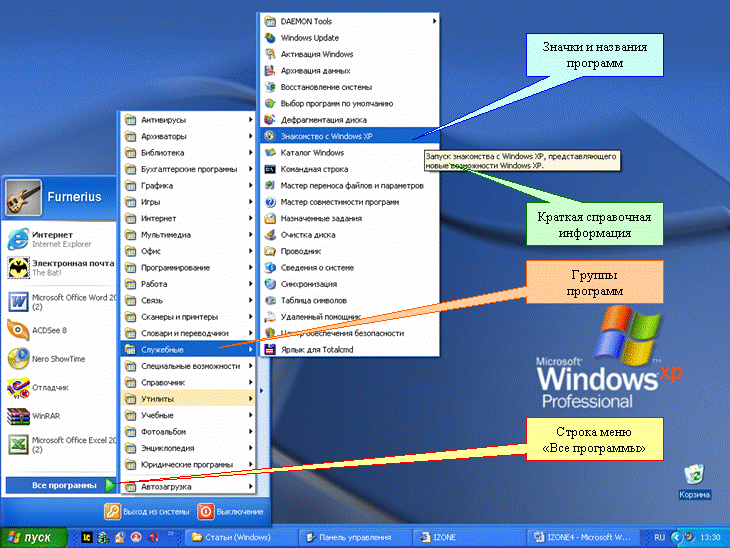730x548 pixels.
Task: Select the Удаленный помощник entry
Action: 350,317
